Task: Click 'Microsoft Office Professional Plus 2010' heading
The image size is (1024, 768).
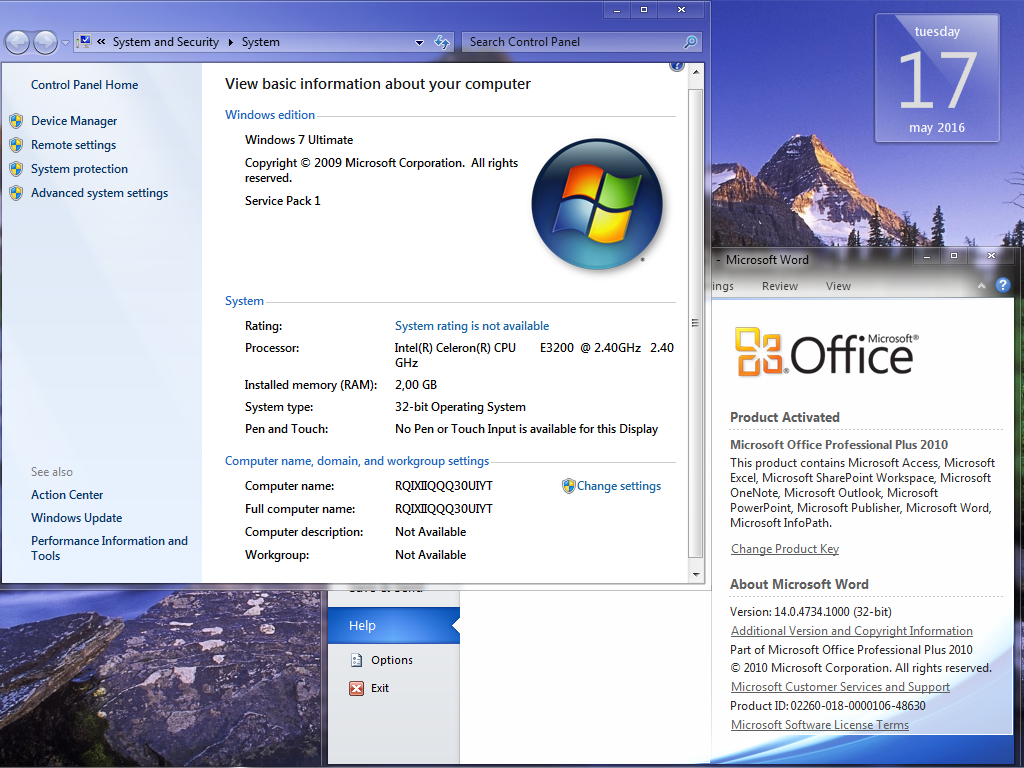Action: click(839, 445)
